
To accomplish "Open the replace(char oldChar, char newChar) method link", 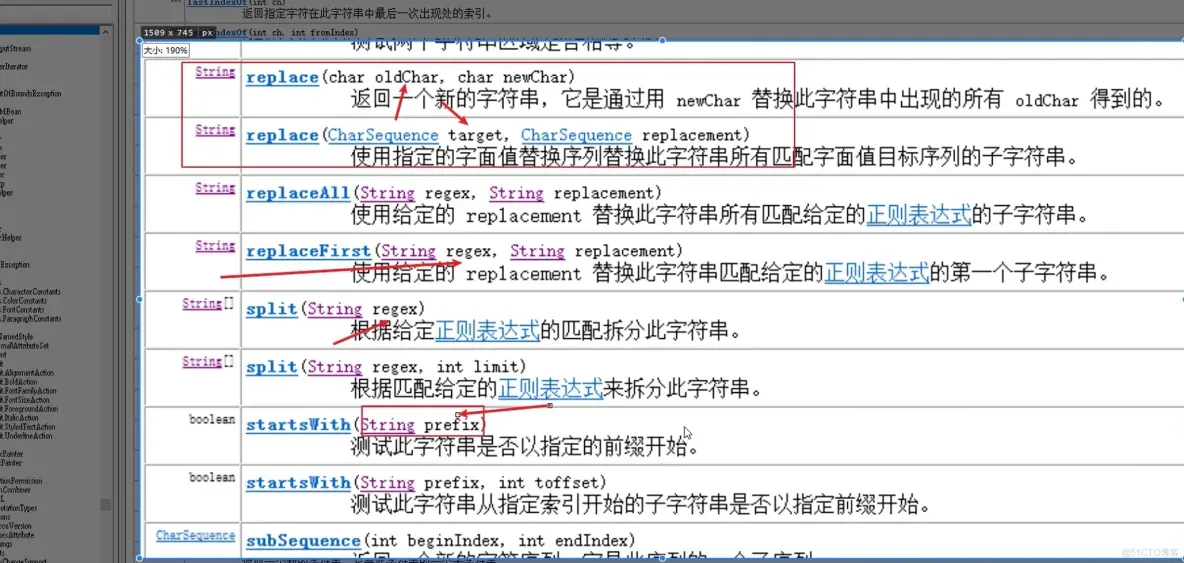I will tap(282, 77).
